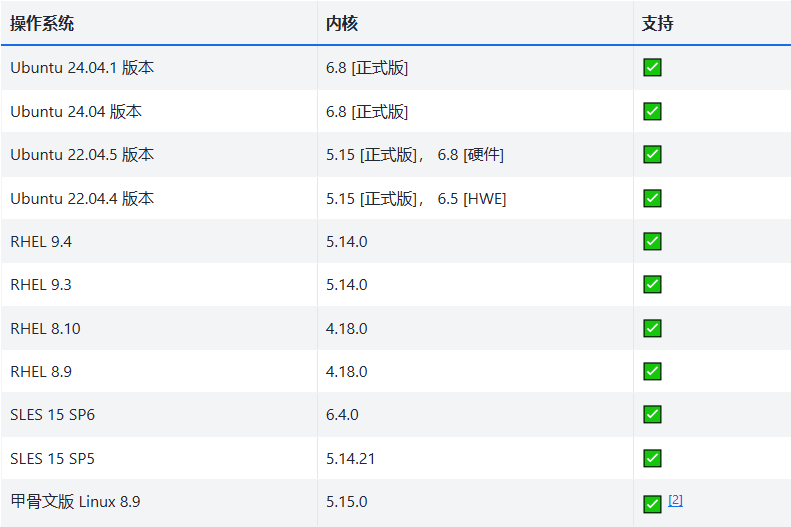The width and height of the screenshot is (791, 527).
Task: Click kernel value 6.4.0
Action: [x=342, y=415]
